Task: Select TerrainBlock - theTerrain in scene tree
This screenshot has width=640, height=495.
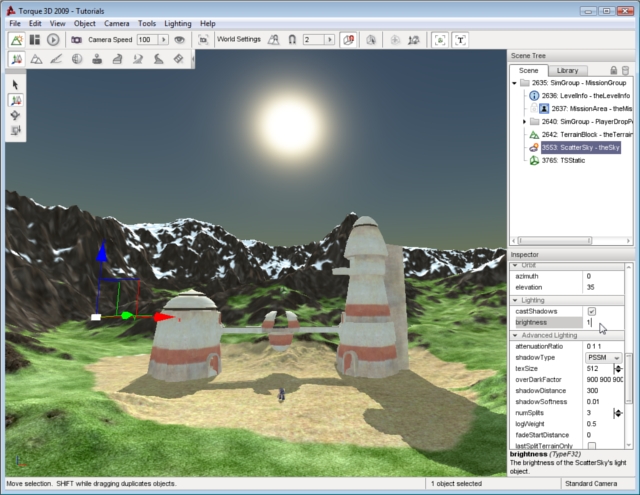Action: tap(580, 134)
